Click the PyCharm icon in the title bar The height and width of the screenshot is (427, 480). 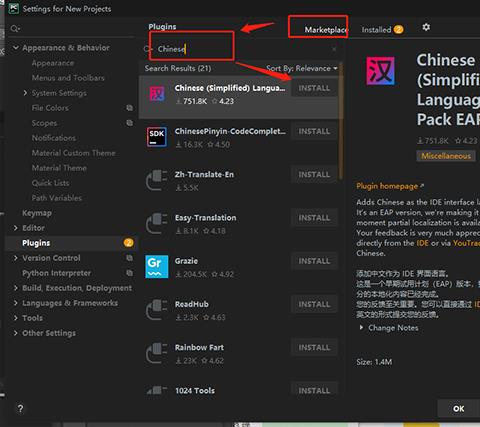click(x=14, y=8)
